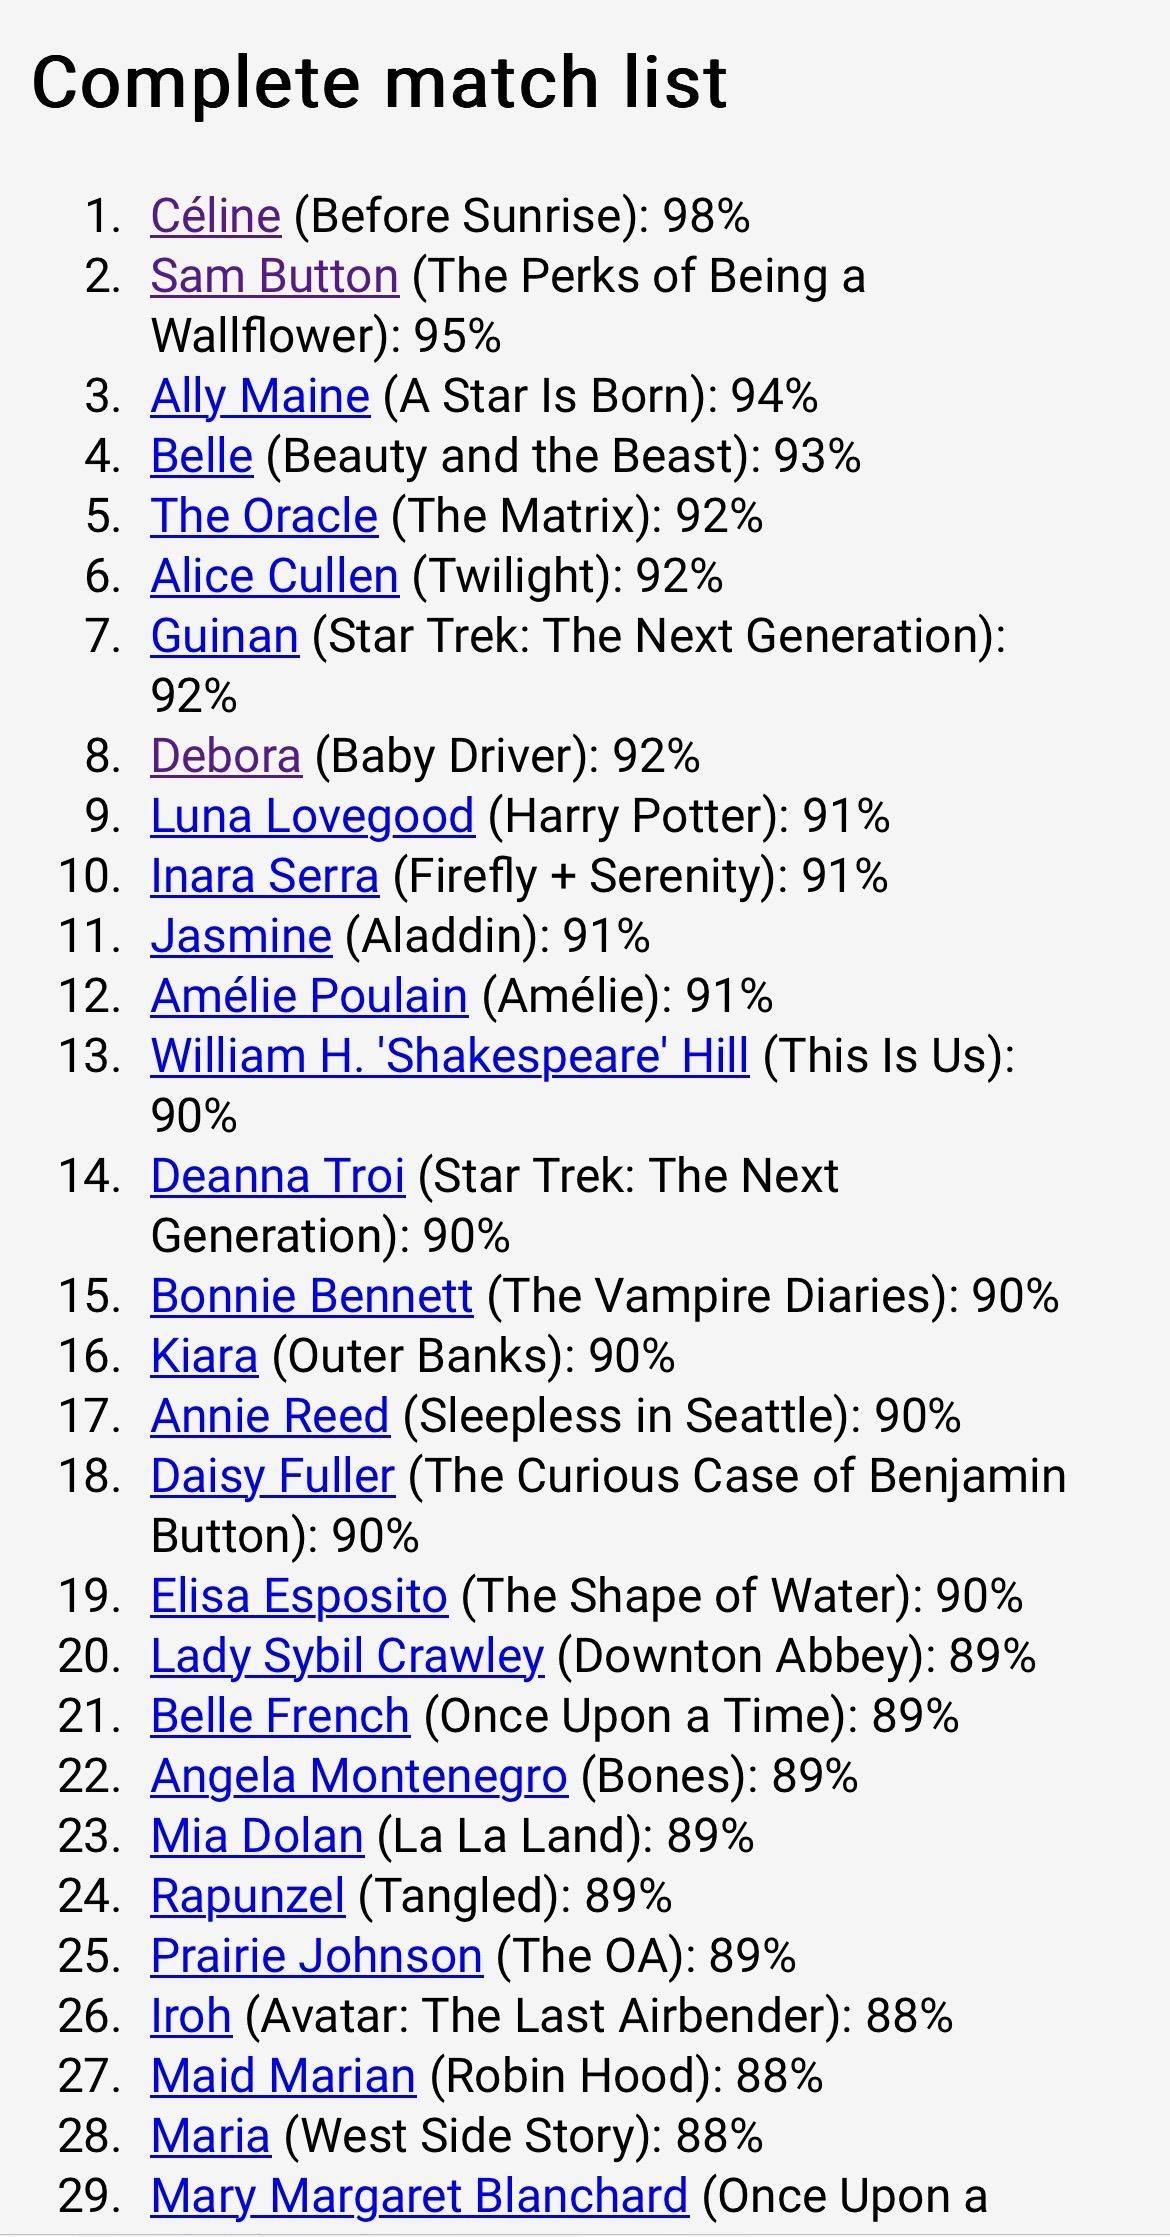The image size is (1170, 2237).
Task: Open the Amélie Poulain link
Action: 309,996
